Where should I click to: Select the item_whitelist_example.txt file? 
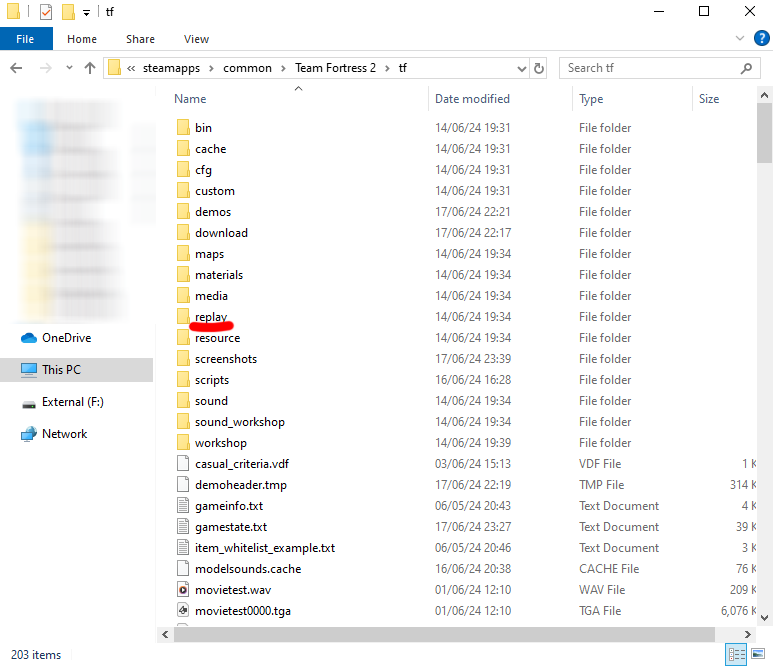[264, 548]
